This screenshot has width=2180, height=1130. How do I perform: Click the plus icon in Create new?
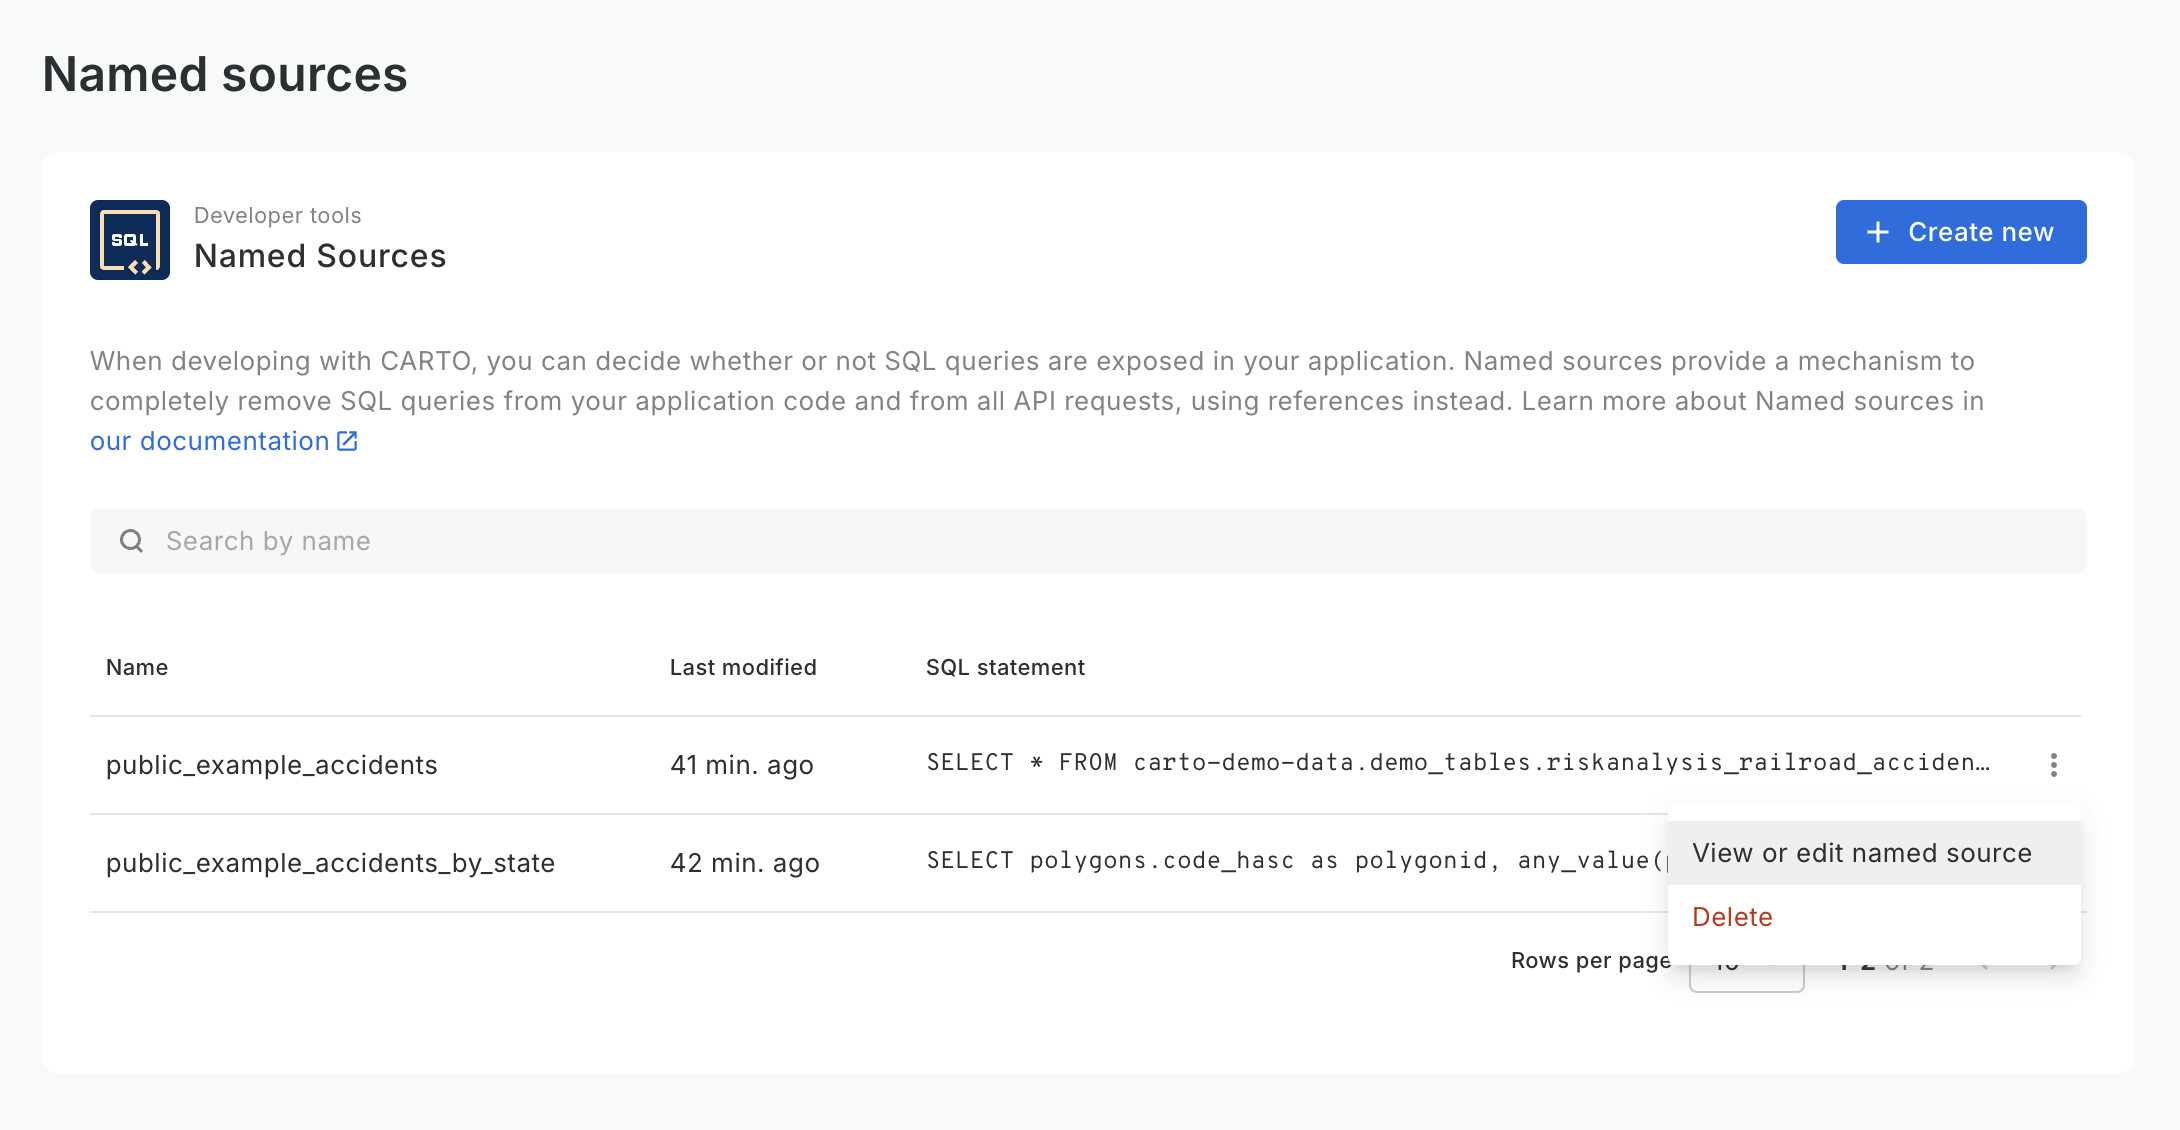point(1878,232)
